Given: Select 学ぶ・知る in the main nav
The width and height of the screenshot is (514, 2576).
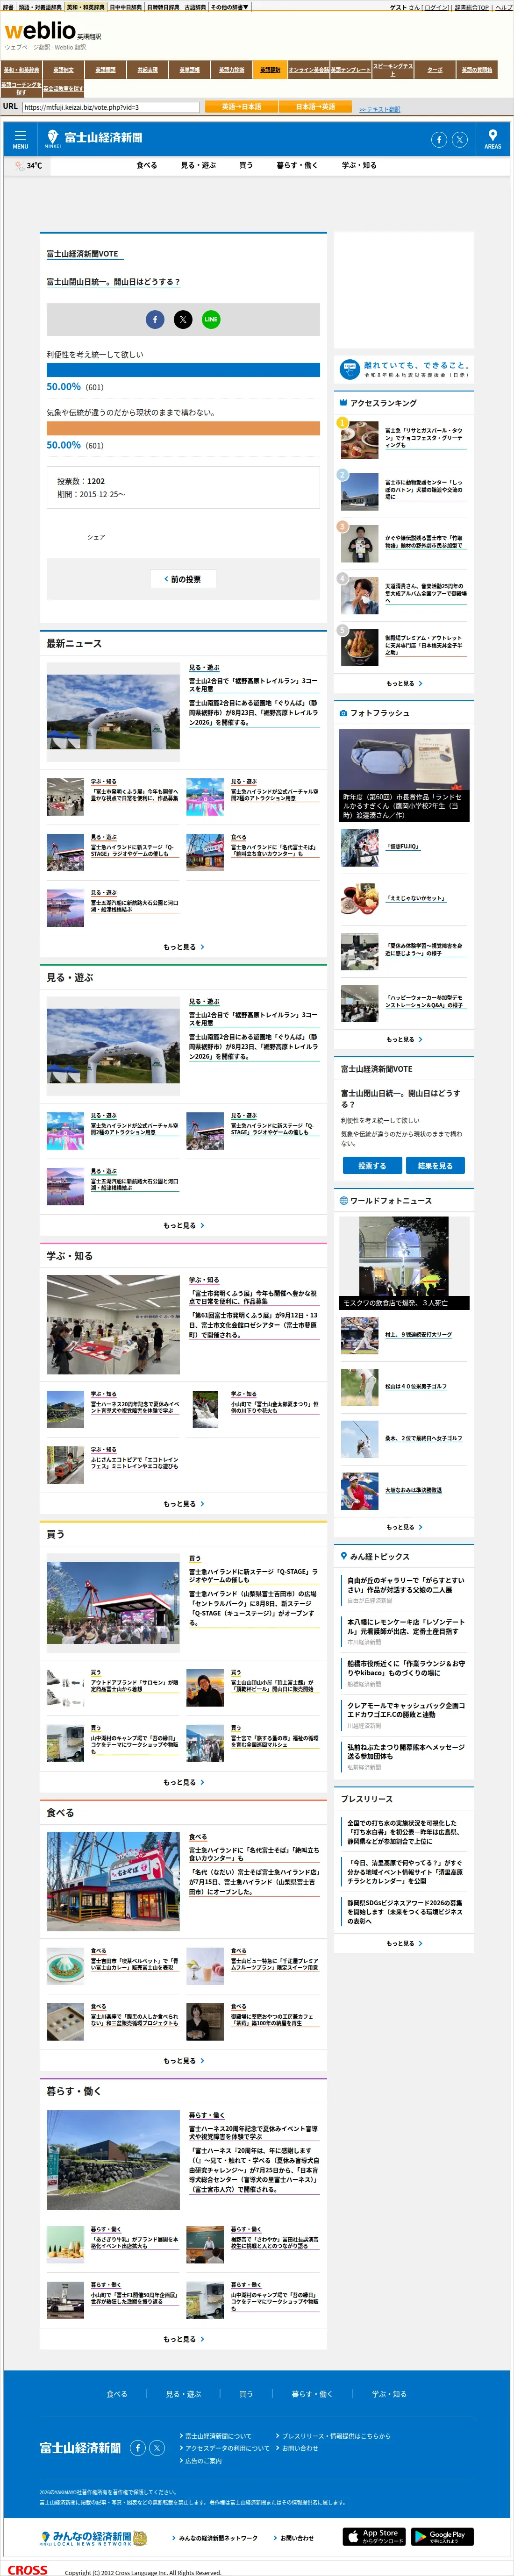Looking at the screenshot, I should pyautogui.click(x=359, y=166).
